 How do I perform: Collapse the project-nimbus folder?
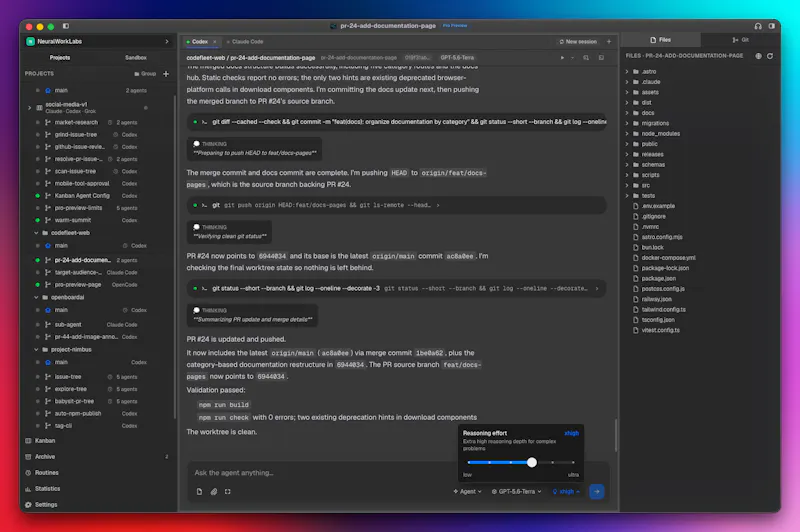click(x=36, y=350)
